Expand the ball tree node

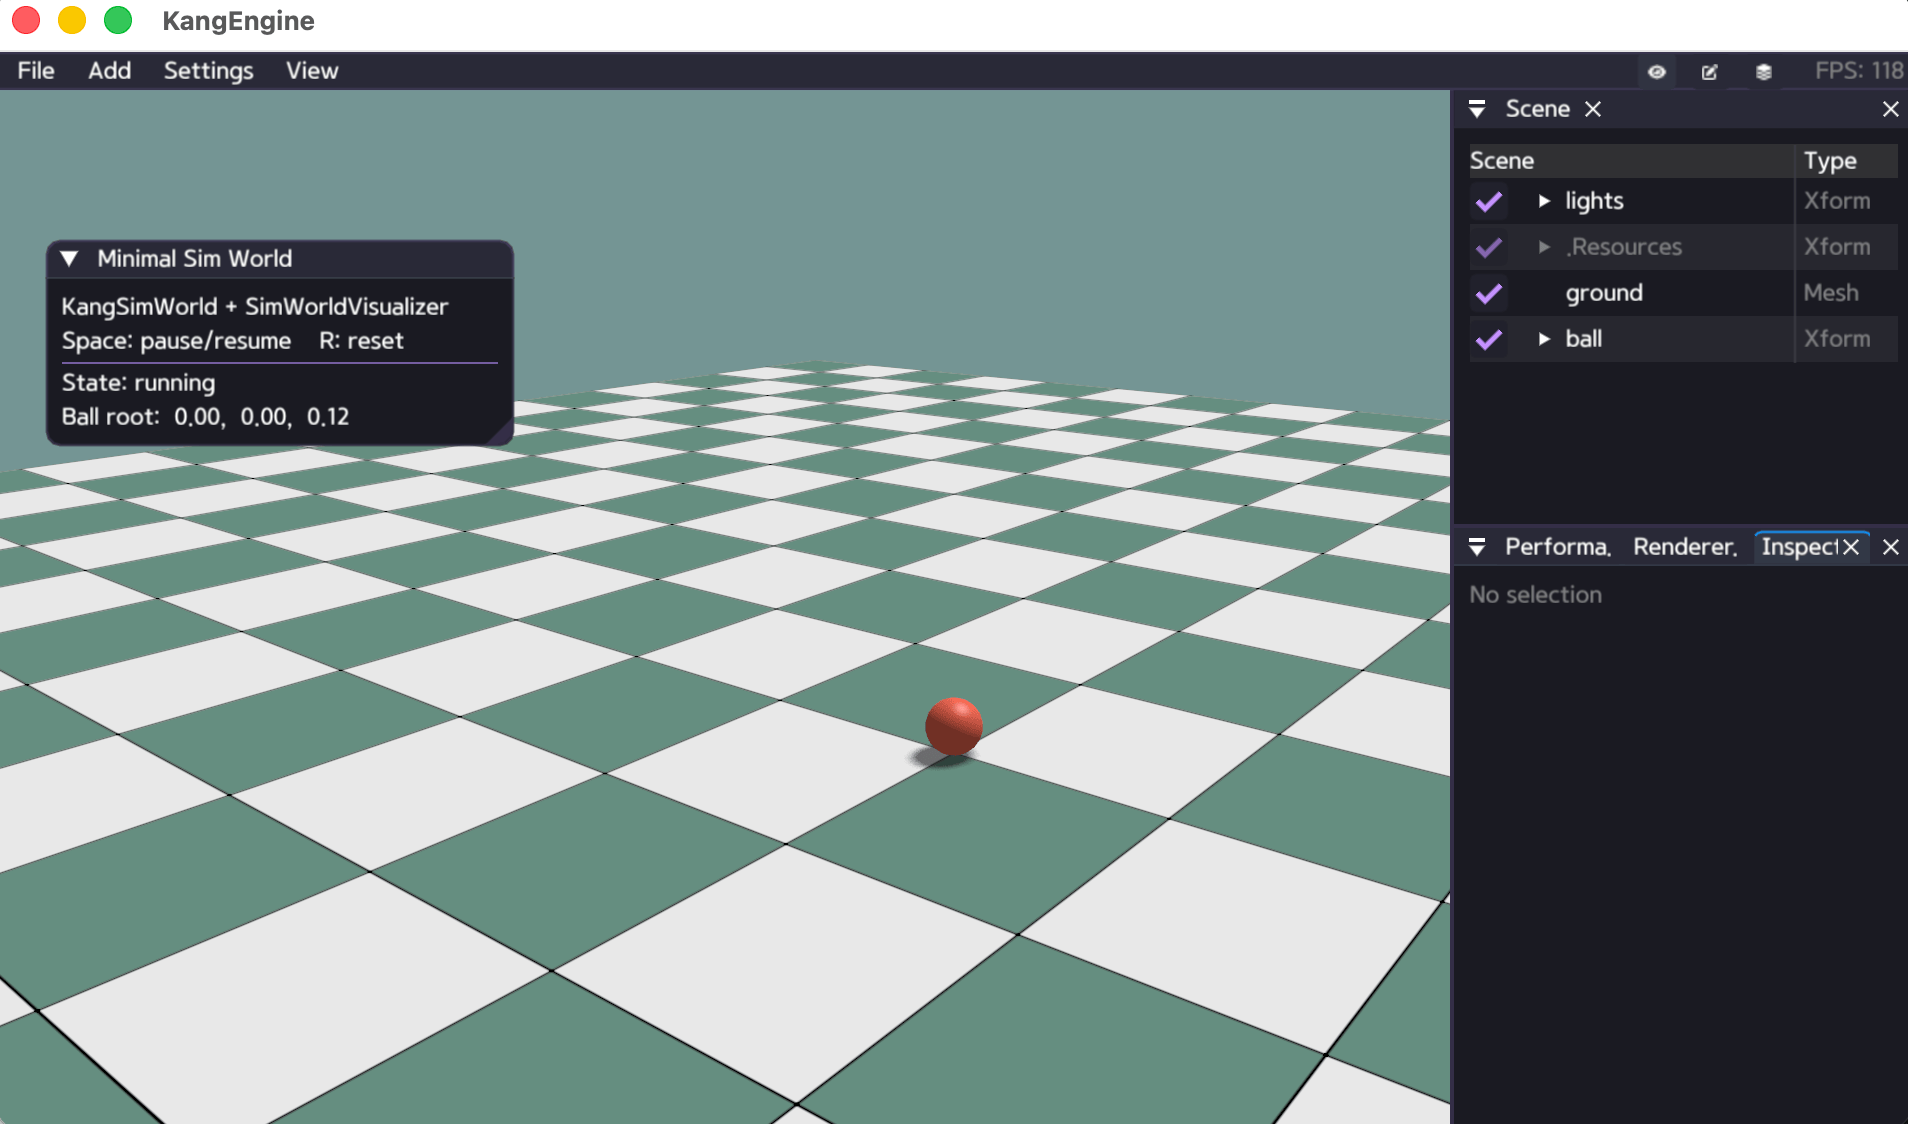(x=1544, y=339)
